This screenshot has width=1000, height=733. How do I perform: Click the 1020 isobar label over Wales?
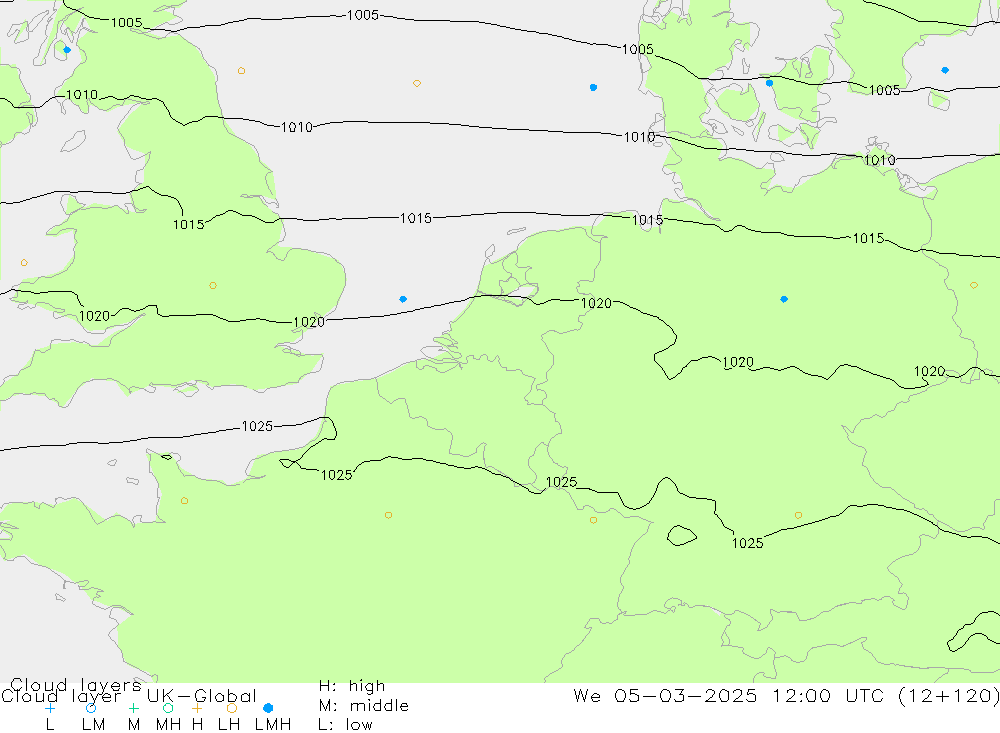point(94,316)
